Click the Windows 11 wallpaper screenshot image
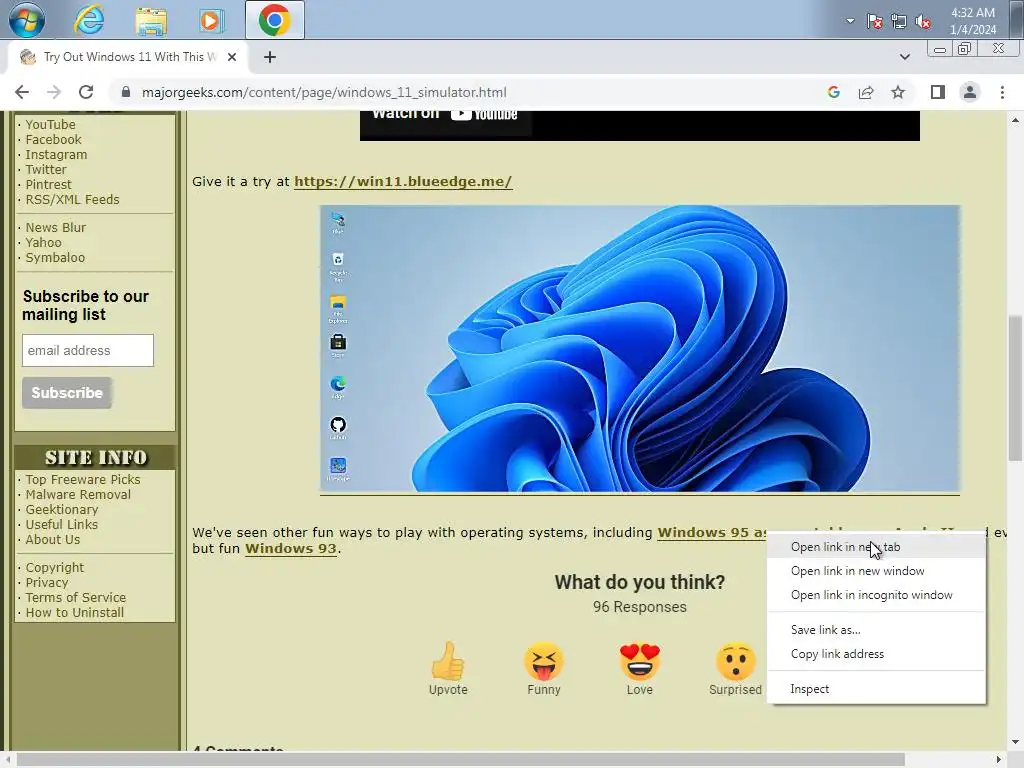1024x768 pixels. tap(640, 349)
